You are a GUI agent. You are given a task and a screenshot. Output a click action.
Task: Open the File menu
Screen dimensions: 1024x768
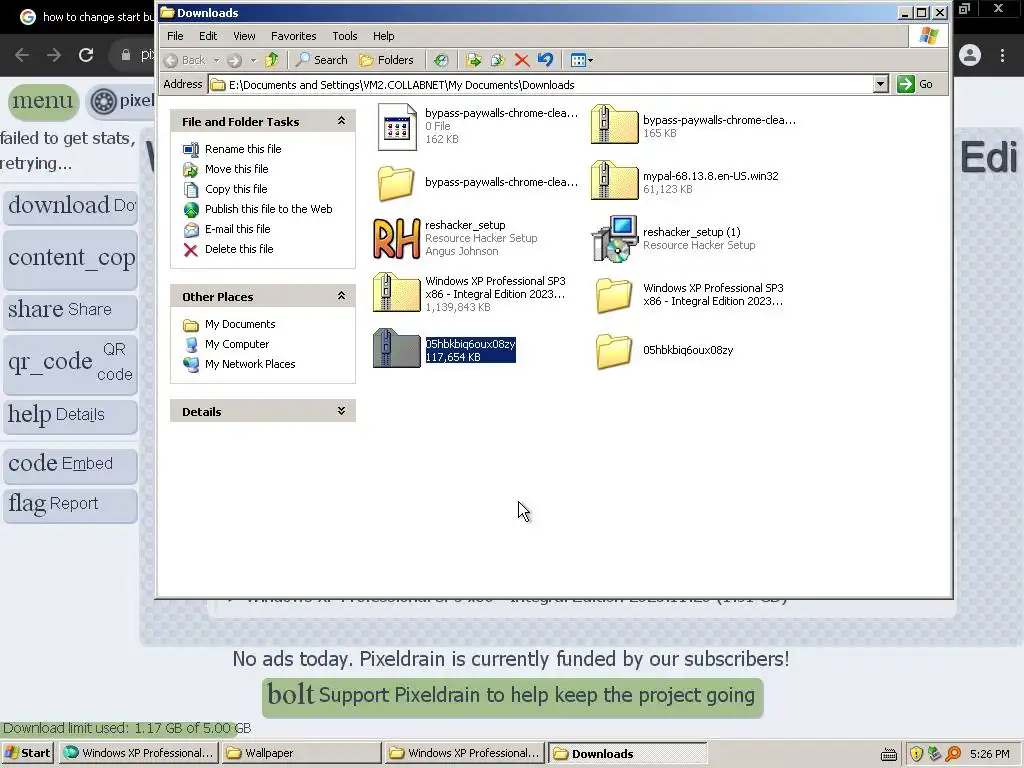point(175,36)
